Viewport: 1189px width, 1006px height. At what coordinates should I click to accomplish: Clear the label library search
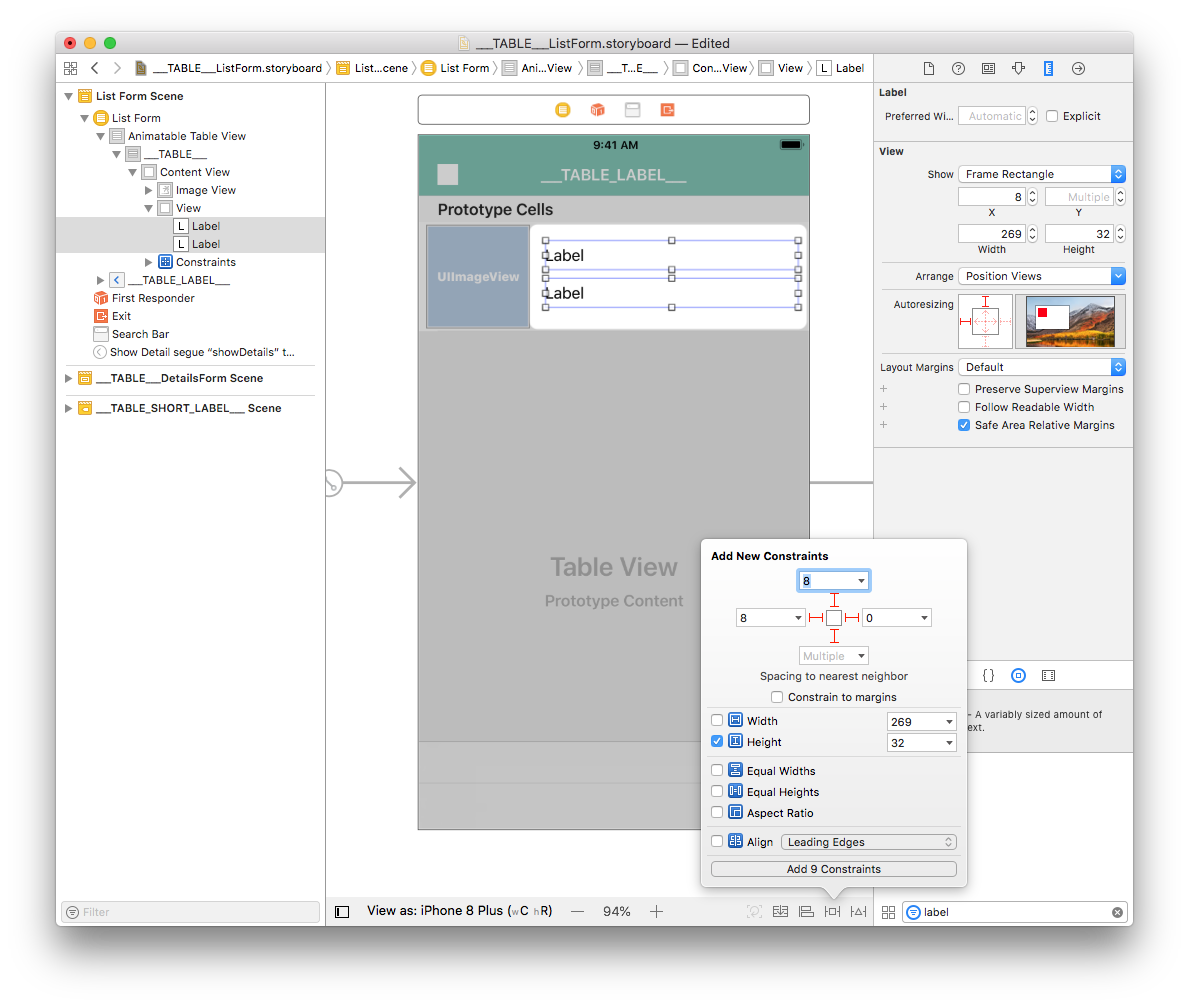pos(1117,912)
